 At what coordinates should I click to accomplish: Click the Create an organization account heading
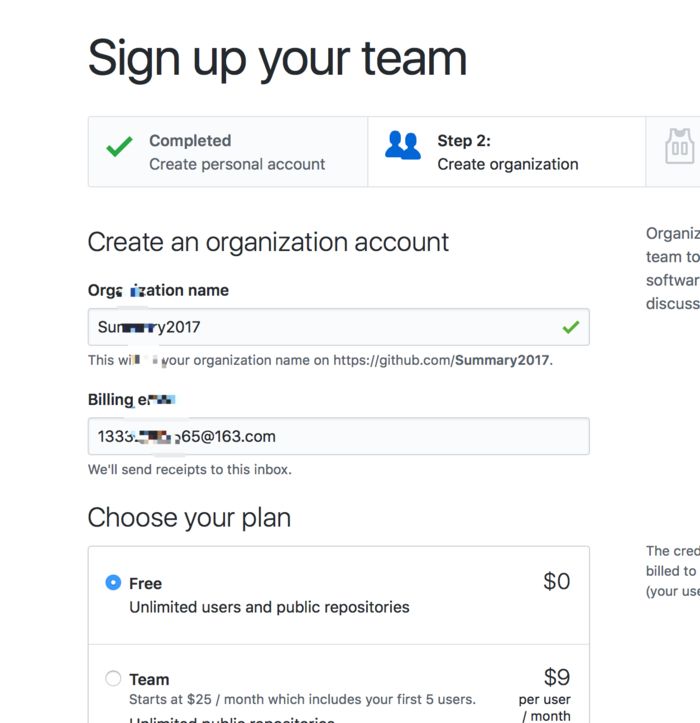[268, 242]
